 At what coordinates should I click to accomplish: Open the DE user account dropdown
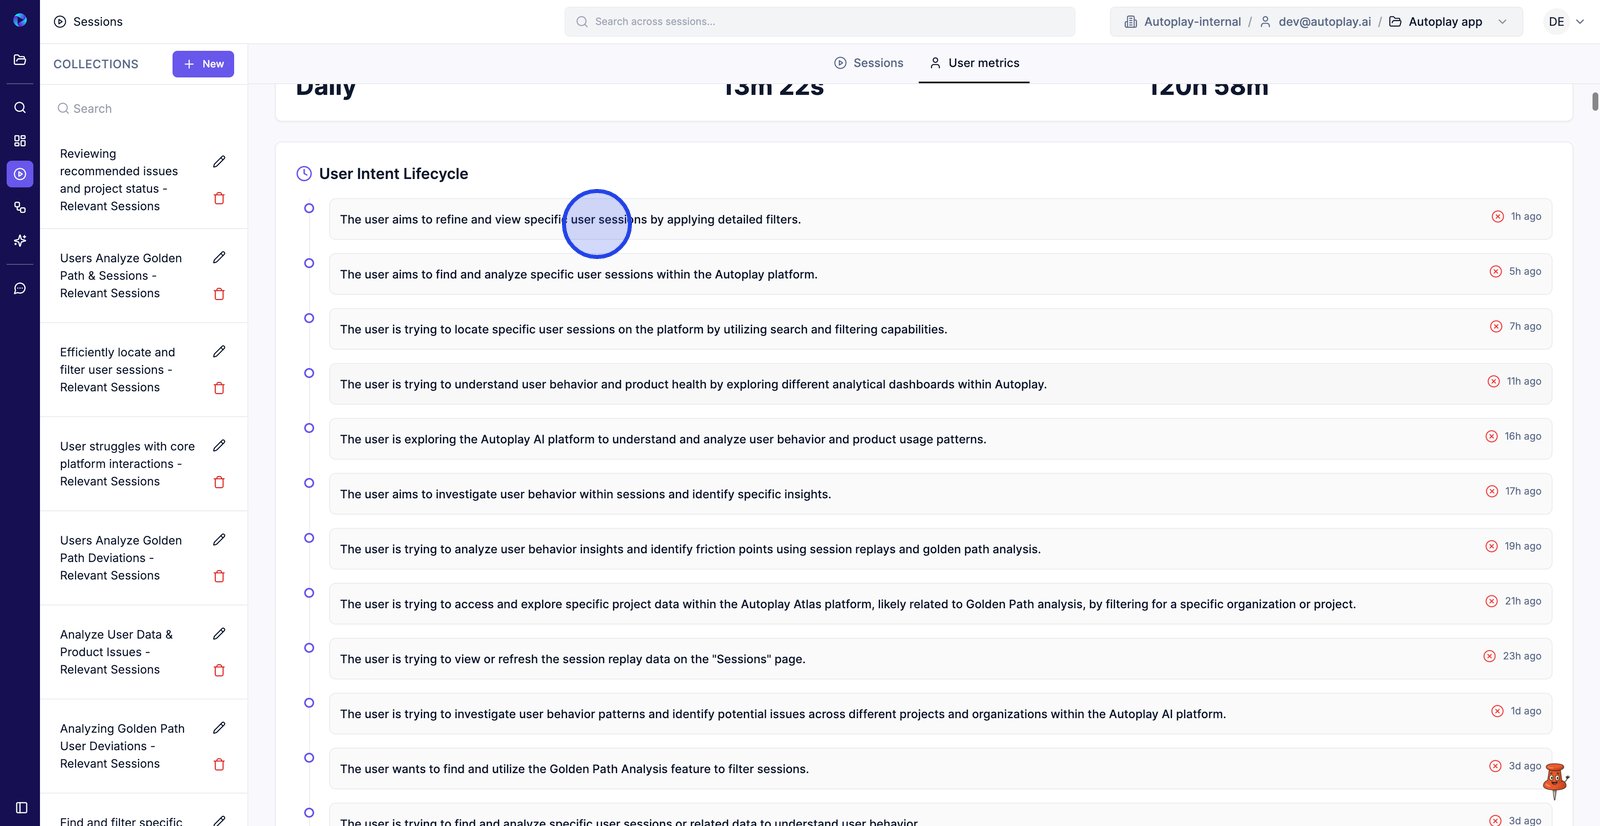1565,22
